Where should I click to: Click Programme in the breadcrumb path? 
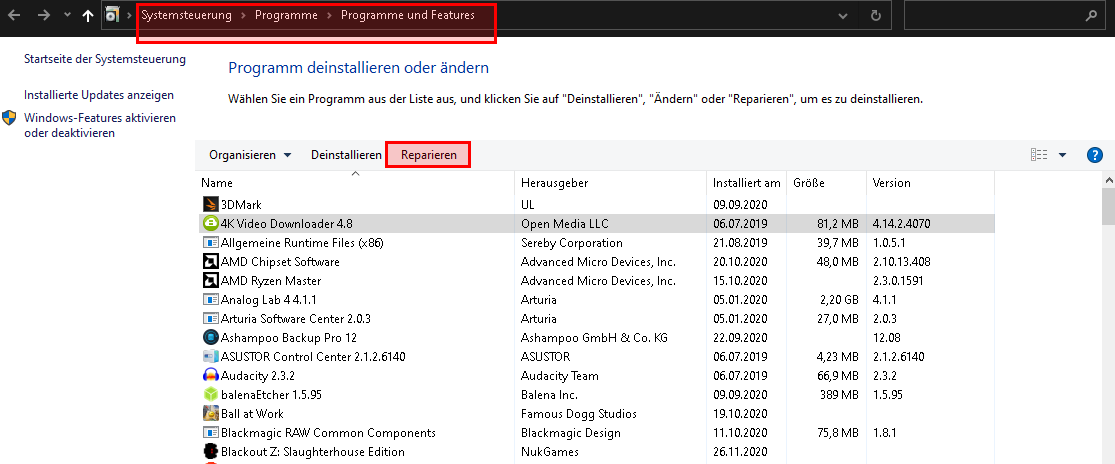(287, 15)
